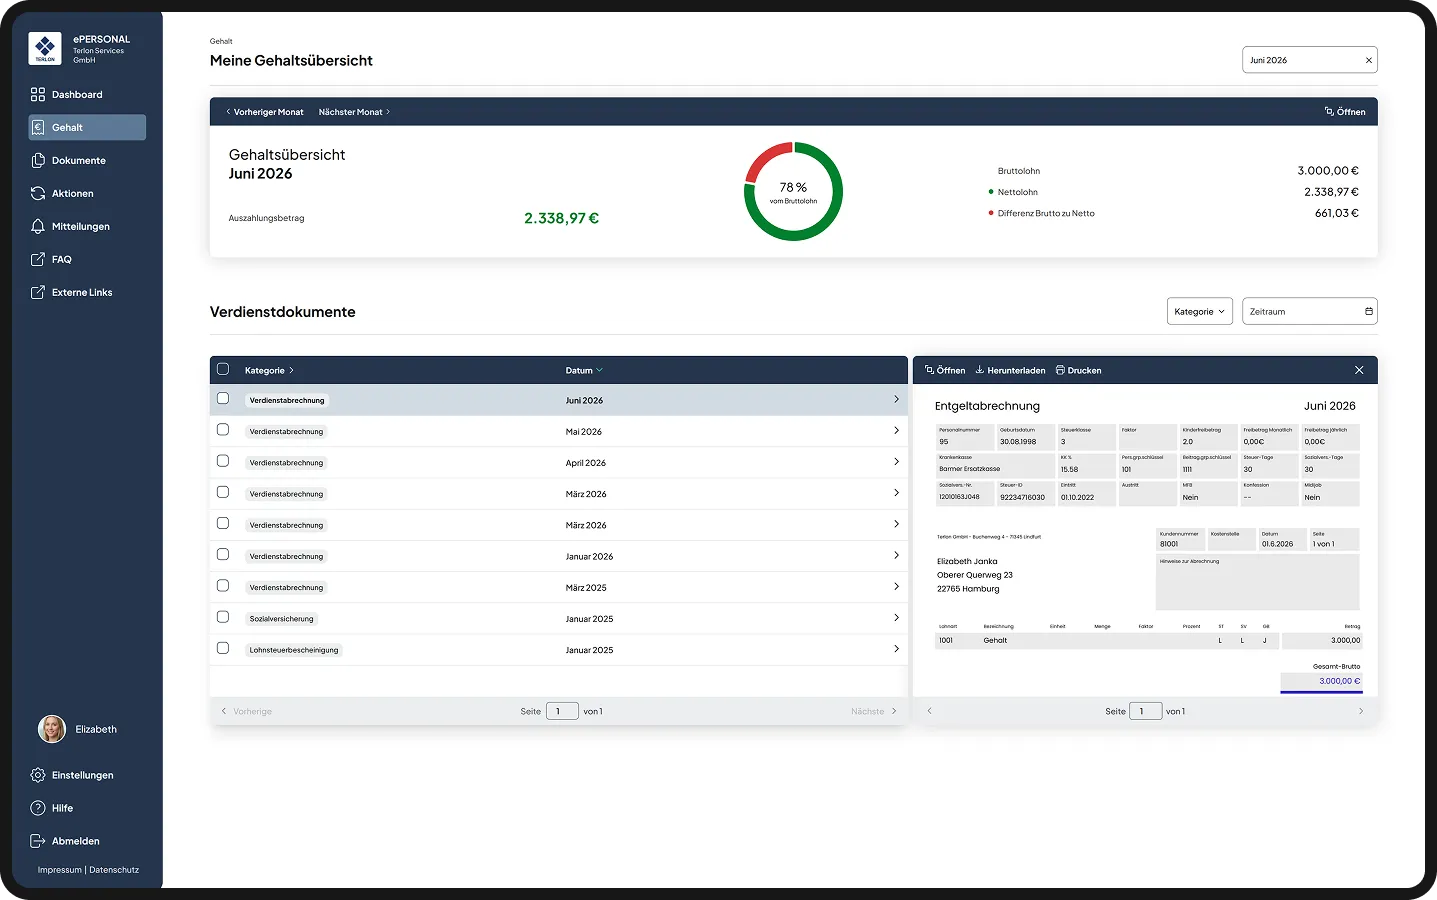Go to Vorheriger Monat
This screenshot has width=1437, height=900.
coord(265,112)
